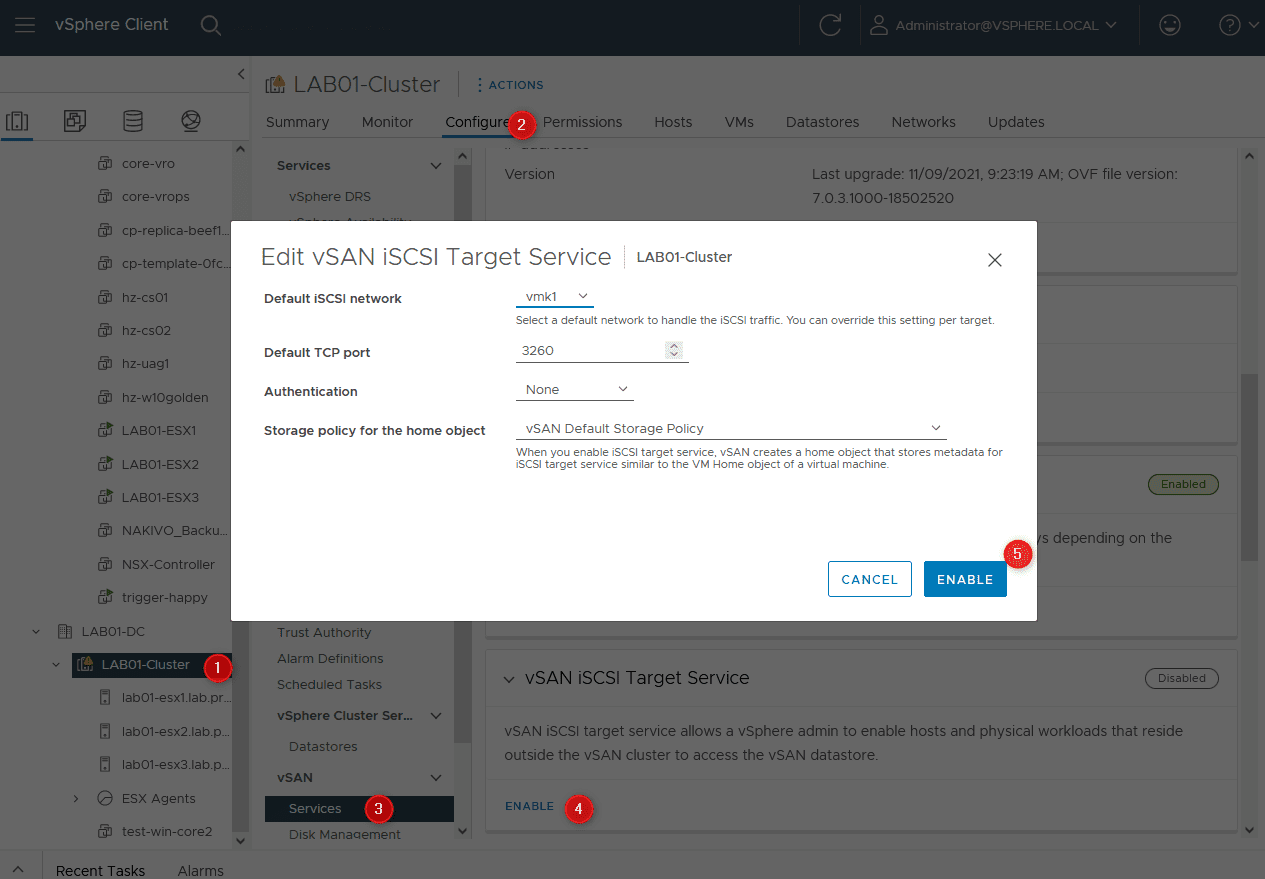Click the VM icon beside trigger-happy

click(x=104, y=598)
